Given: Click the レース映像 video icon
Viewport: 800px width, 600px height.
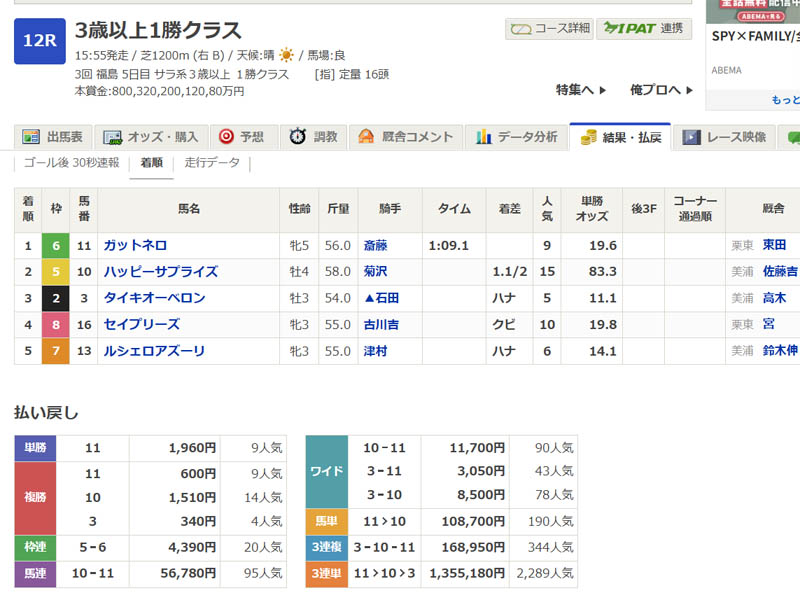Looking at the screenshot, I should [x=691, y=137].
